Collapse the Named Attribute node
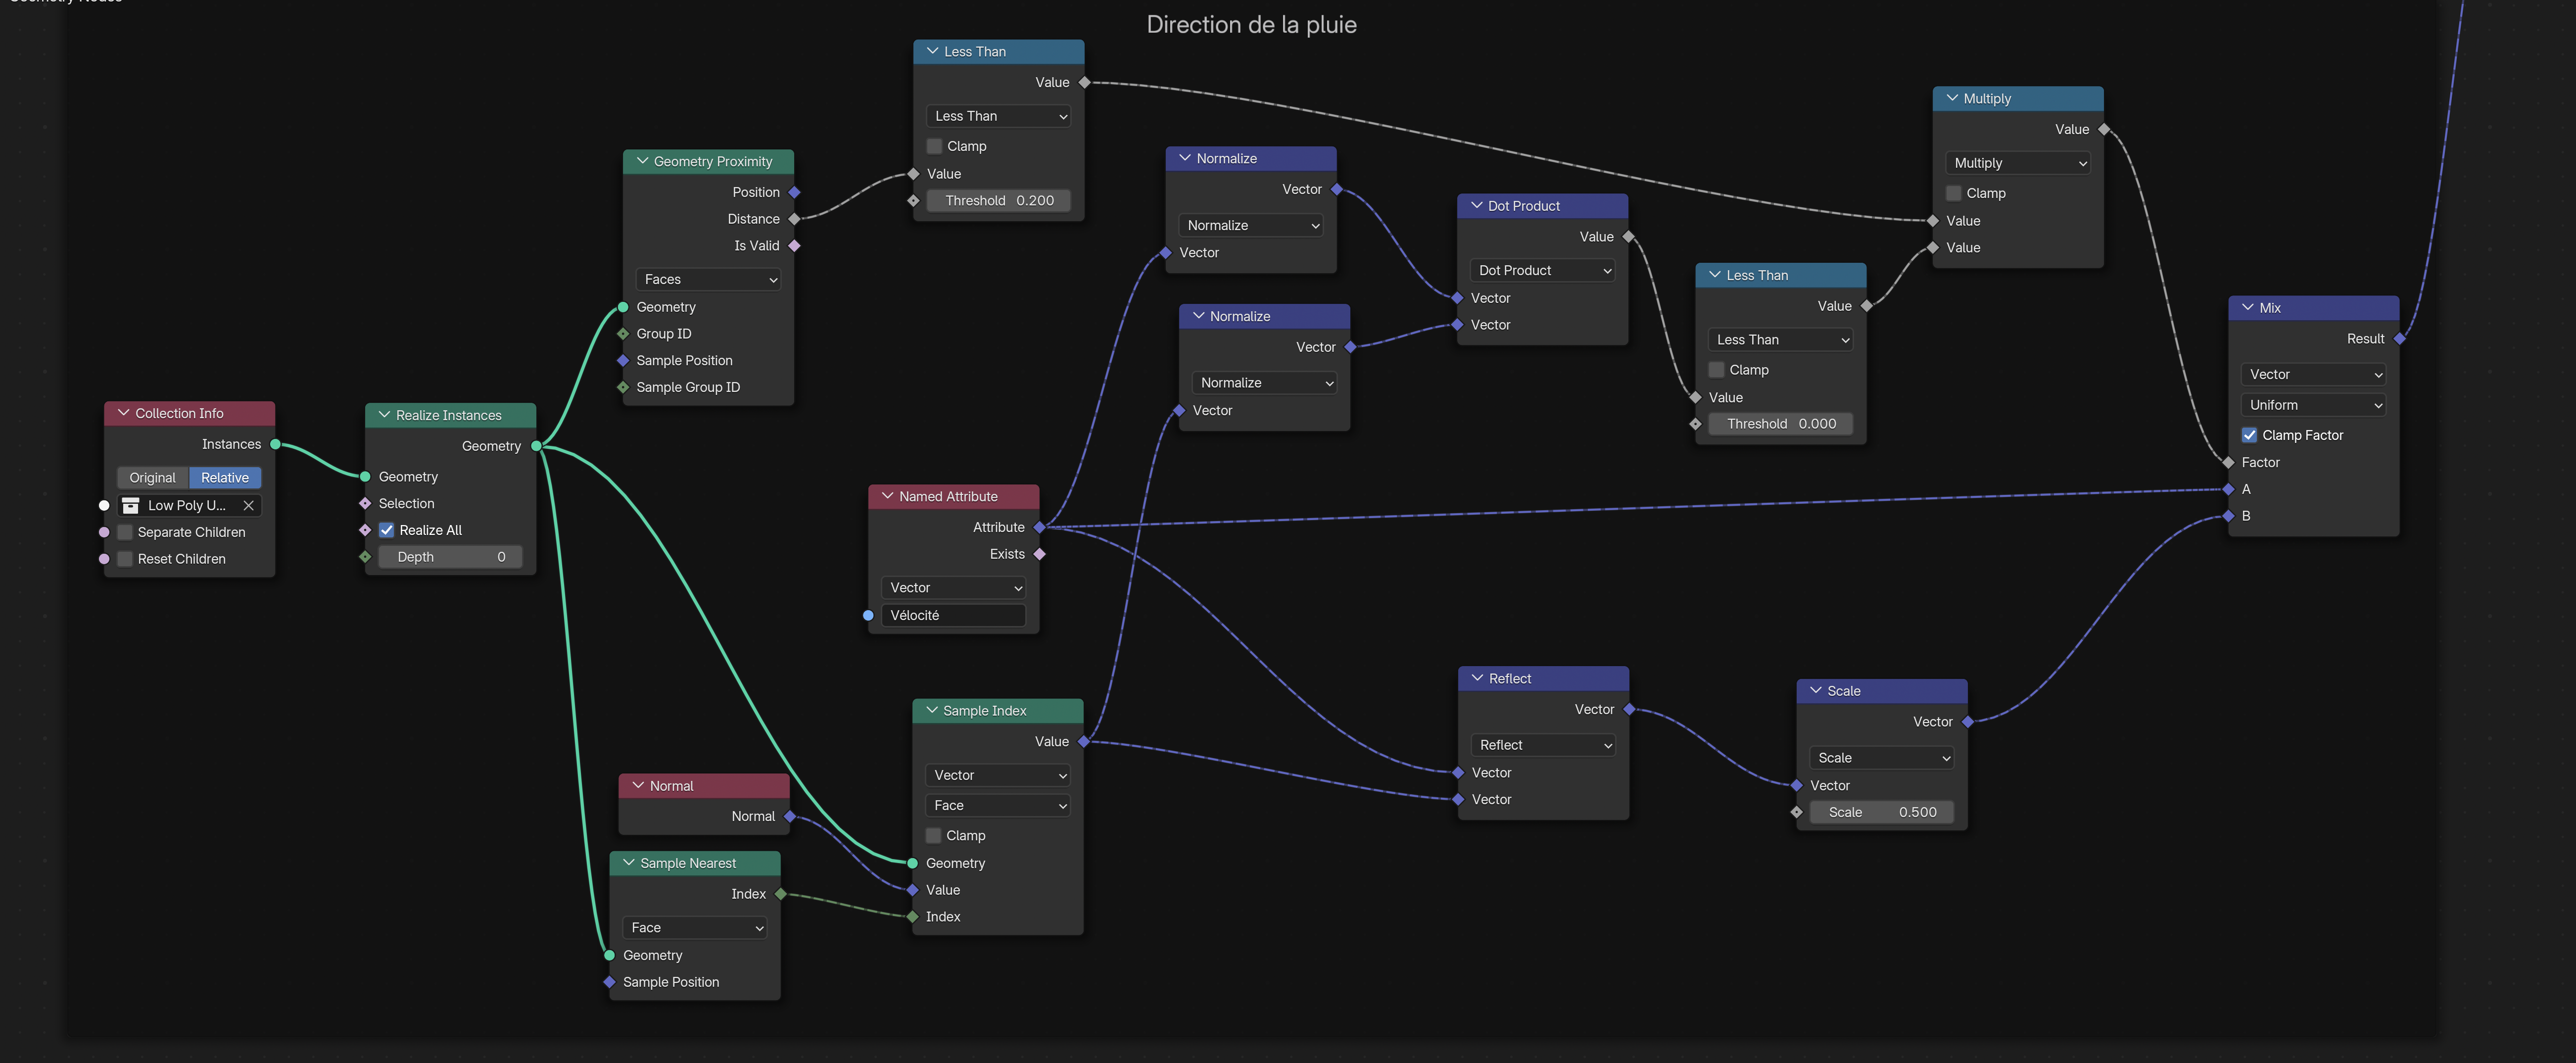This screenshot has width=2576, height=1063. coord(887,497)
